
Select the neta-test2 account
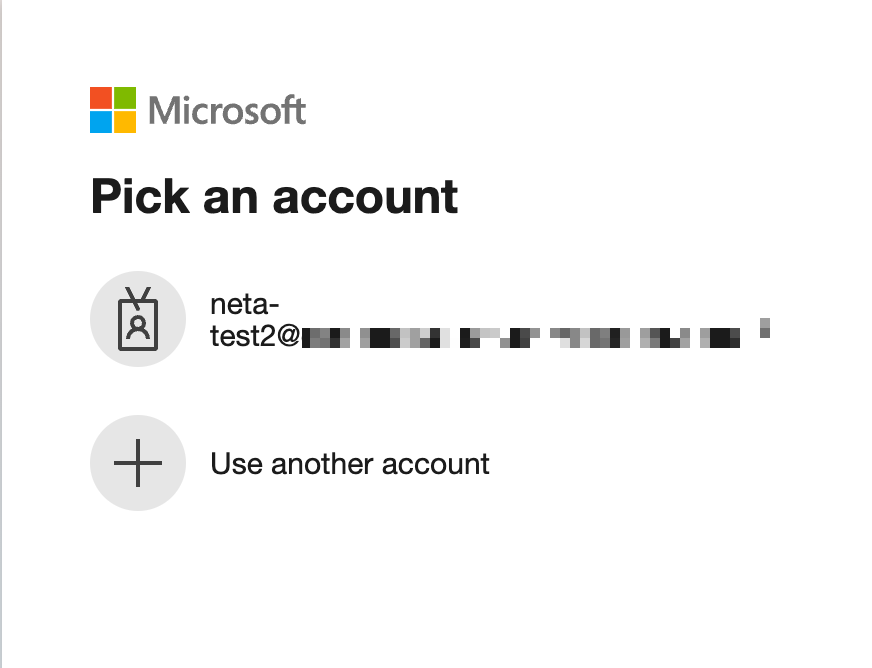click(x=430, y=319)
